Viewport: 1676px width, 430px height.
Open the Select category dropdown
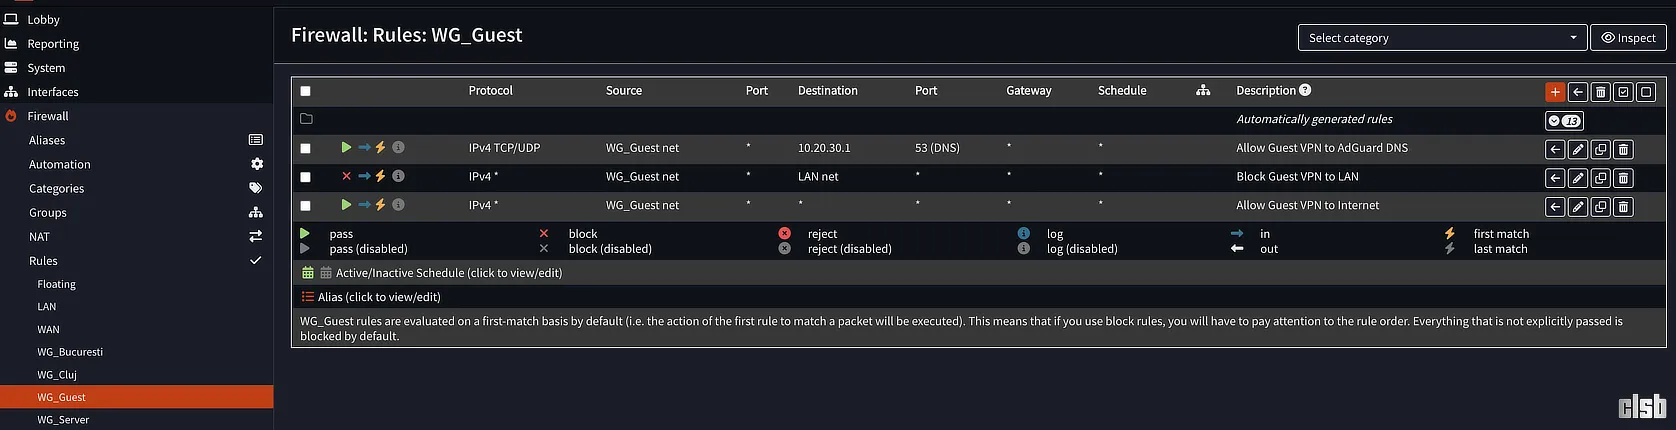pos(1441,38)
